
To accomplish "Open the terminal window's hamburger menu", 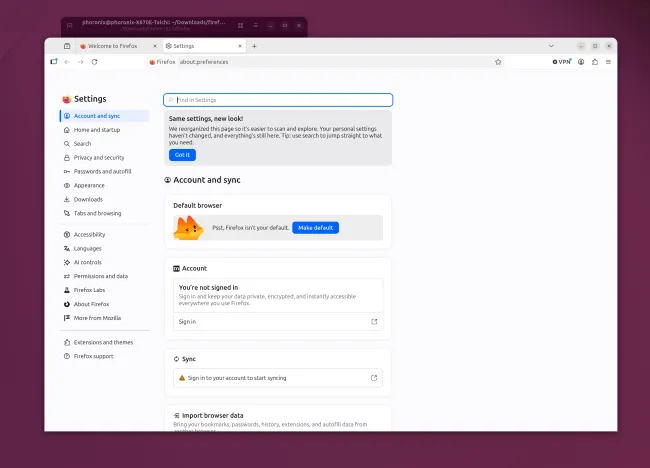I will pyautogui.click(x=256, y=25).
